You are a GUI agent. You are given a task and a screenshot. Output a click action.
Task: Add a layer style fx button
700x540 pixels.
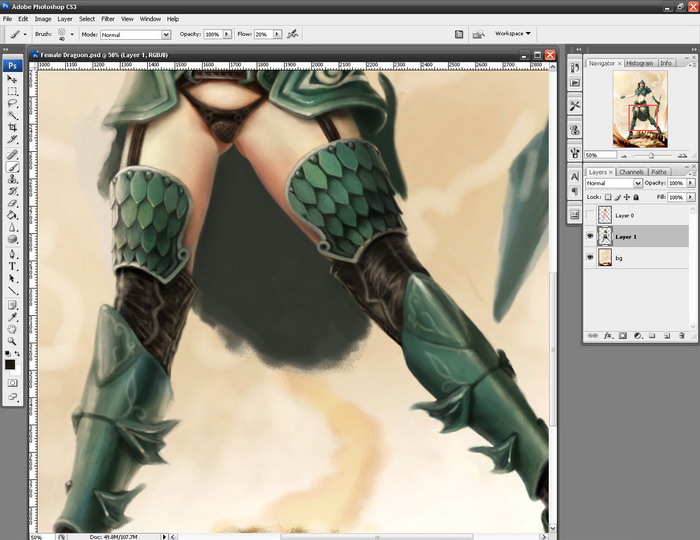coord(608,336)
